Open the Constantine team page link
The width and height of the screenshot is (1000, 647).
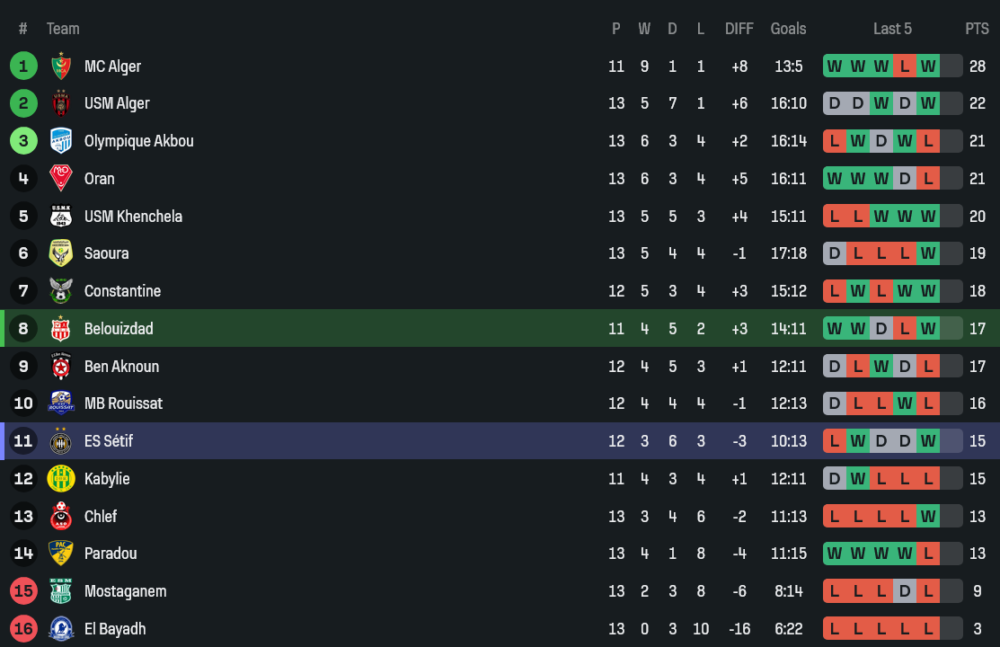[x=122, y=291]
